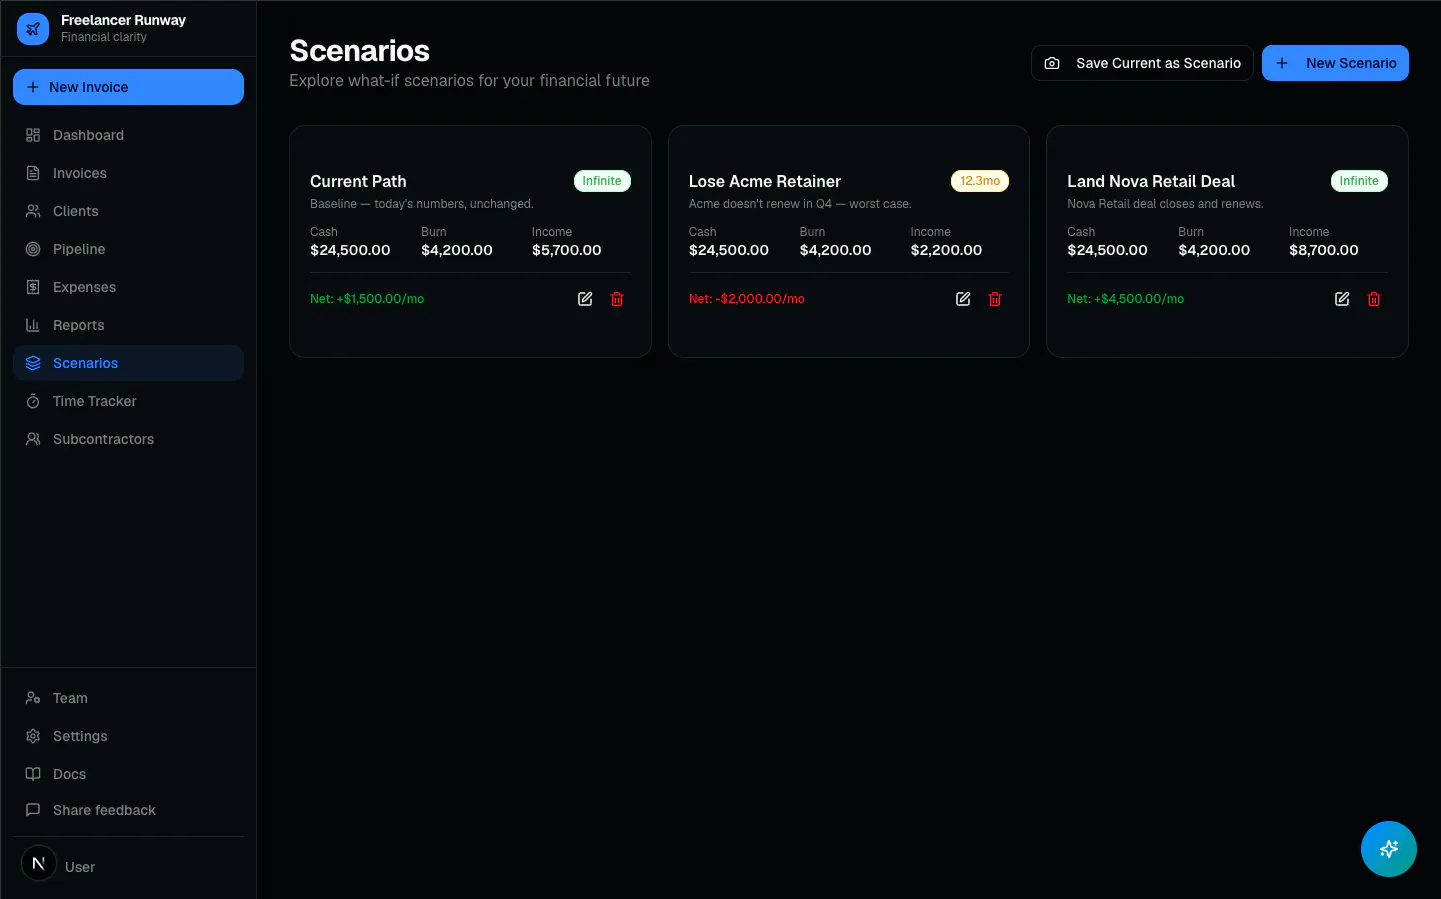Click the Pipeline target icon

click(33, 249)
